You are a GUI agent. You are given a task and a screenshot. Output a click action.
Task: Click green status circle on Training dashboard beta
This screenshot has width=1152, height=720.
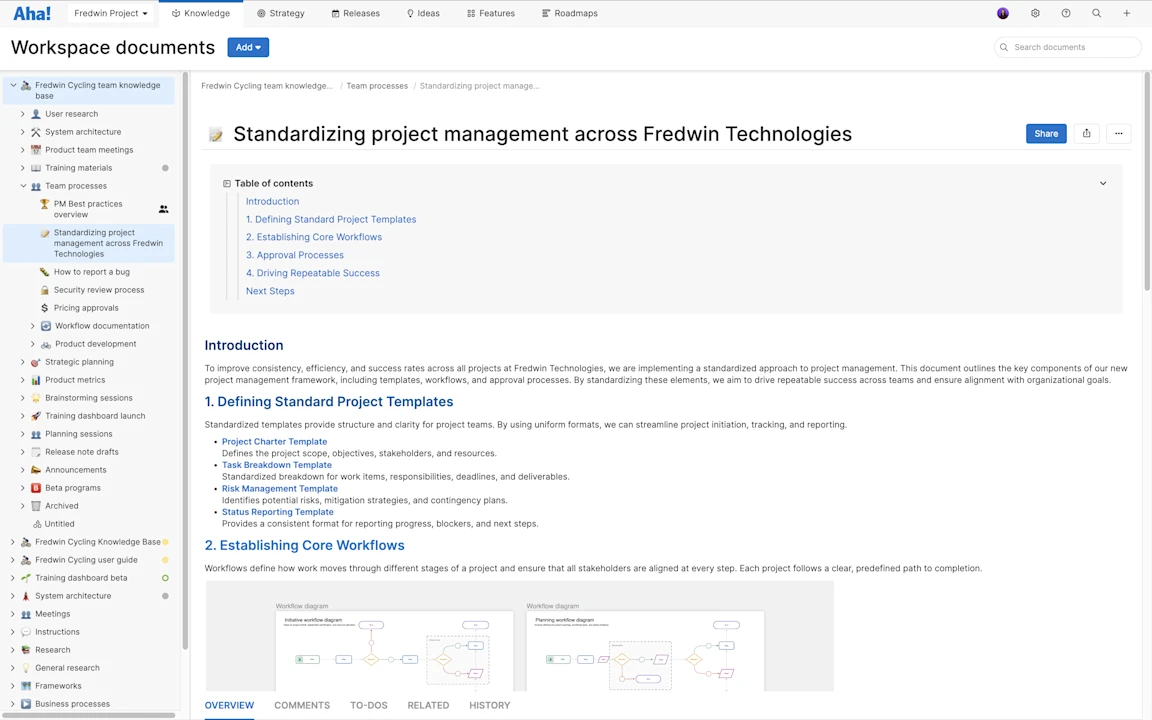coord(165,578)
